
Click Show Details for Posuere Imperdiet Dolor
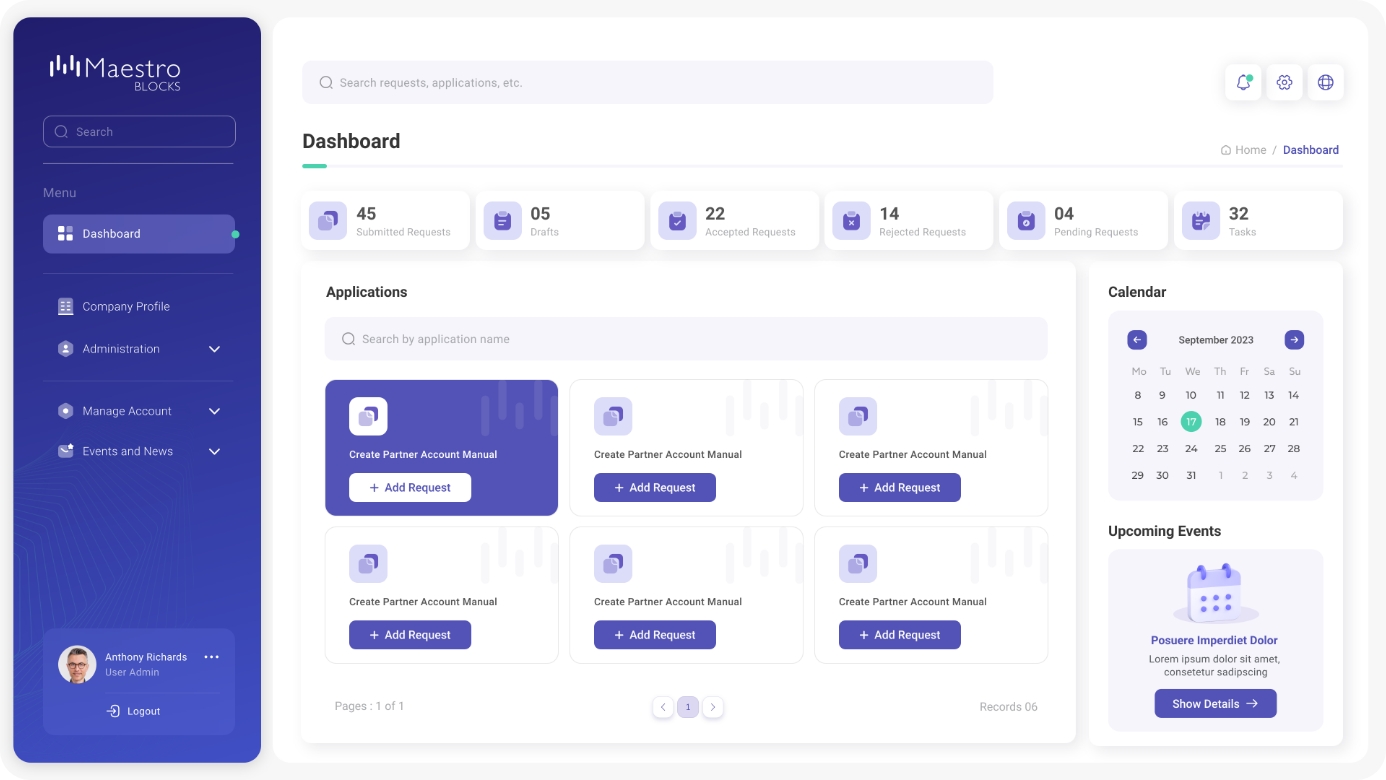click(x=1215, y=703)
